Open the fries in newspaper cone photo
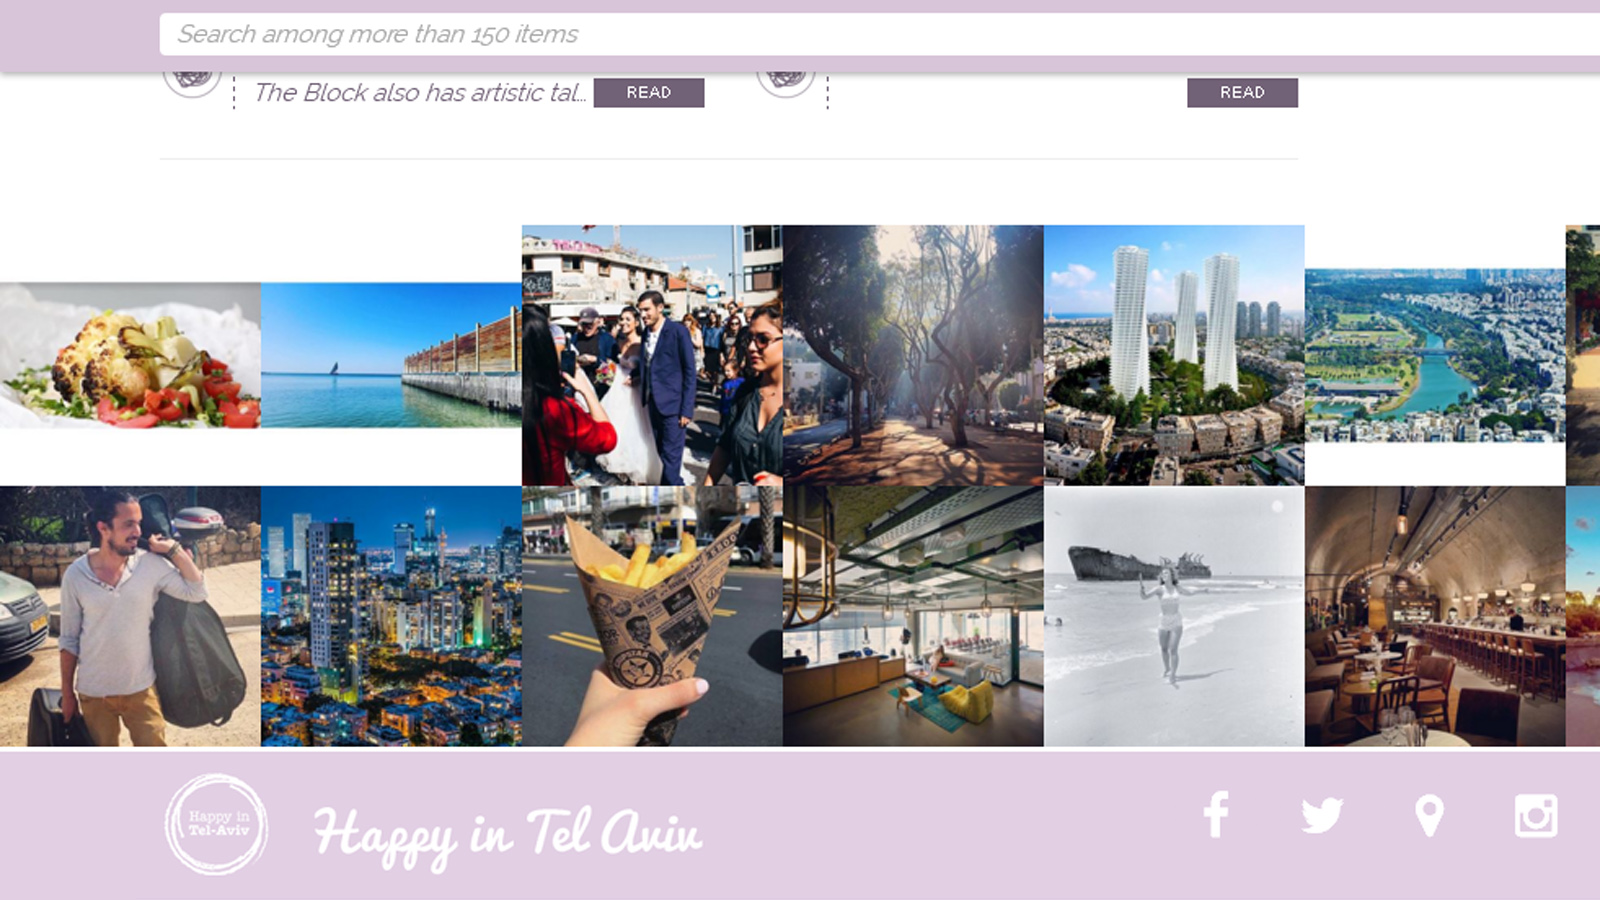This screenshot has width=1600, height=900. pyautogui.click(x=652, y=616)
